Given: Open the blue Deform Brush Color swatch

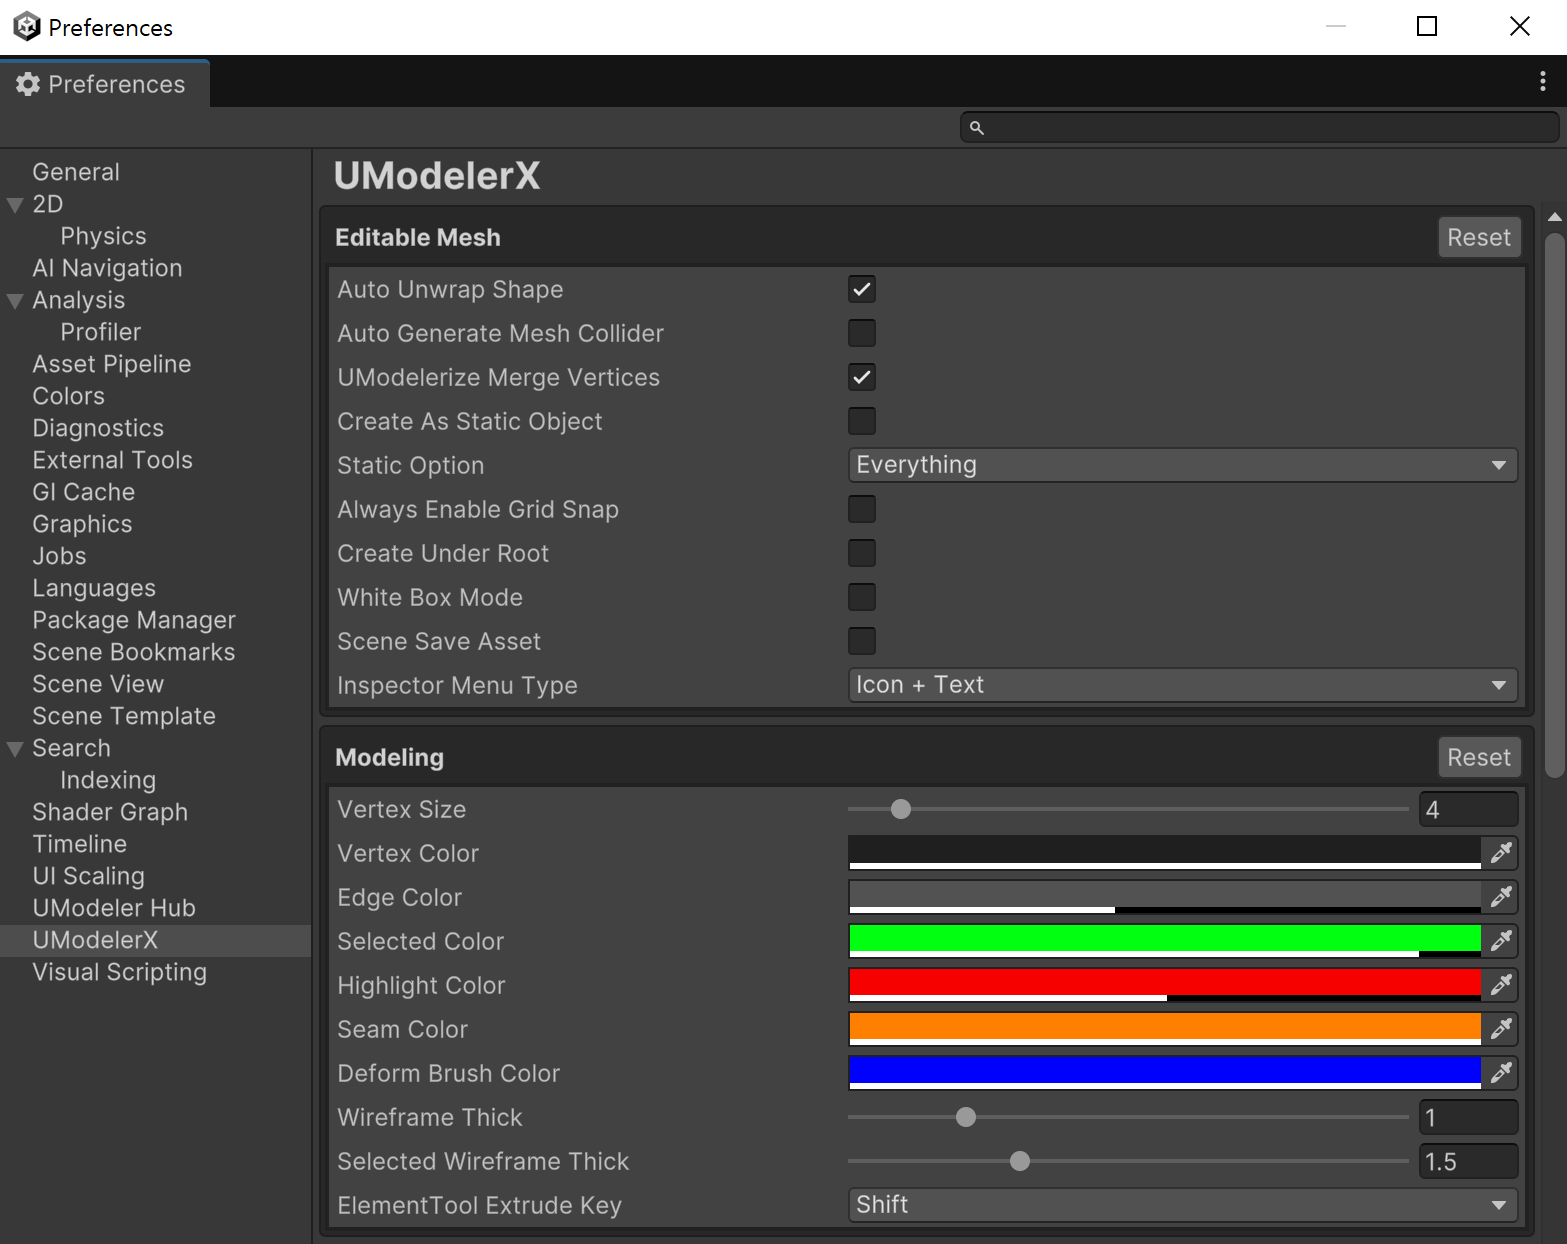Looking at the screenshot, I should click(1165, 1073).
